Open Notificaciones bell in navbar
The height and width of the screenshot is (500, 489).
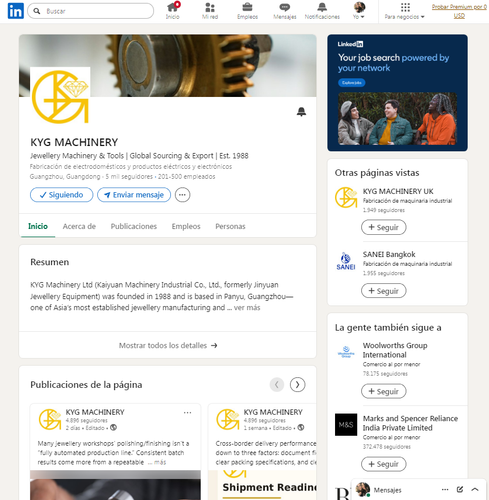(x=322, y=11)
